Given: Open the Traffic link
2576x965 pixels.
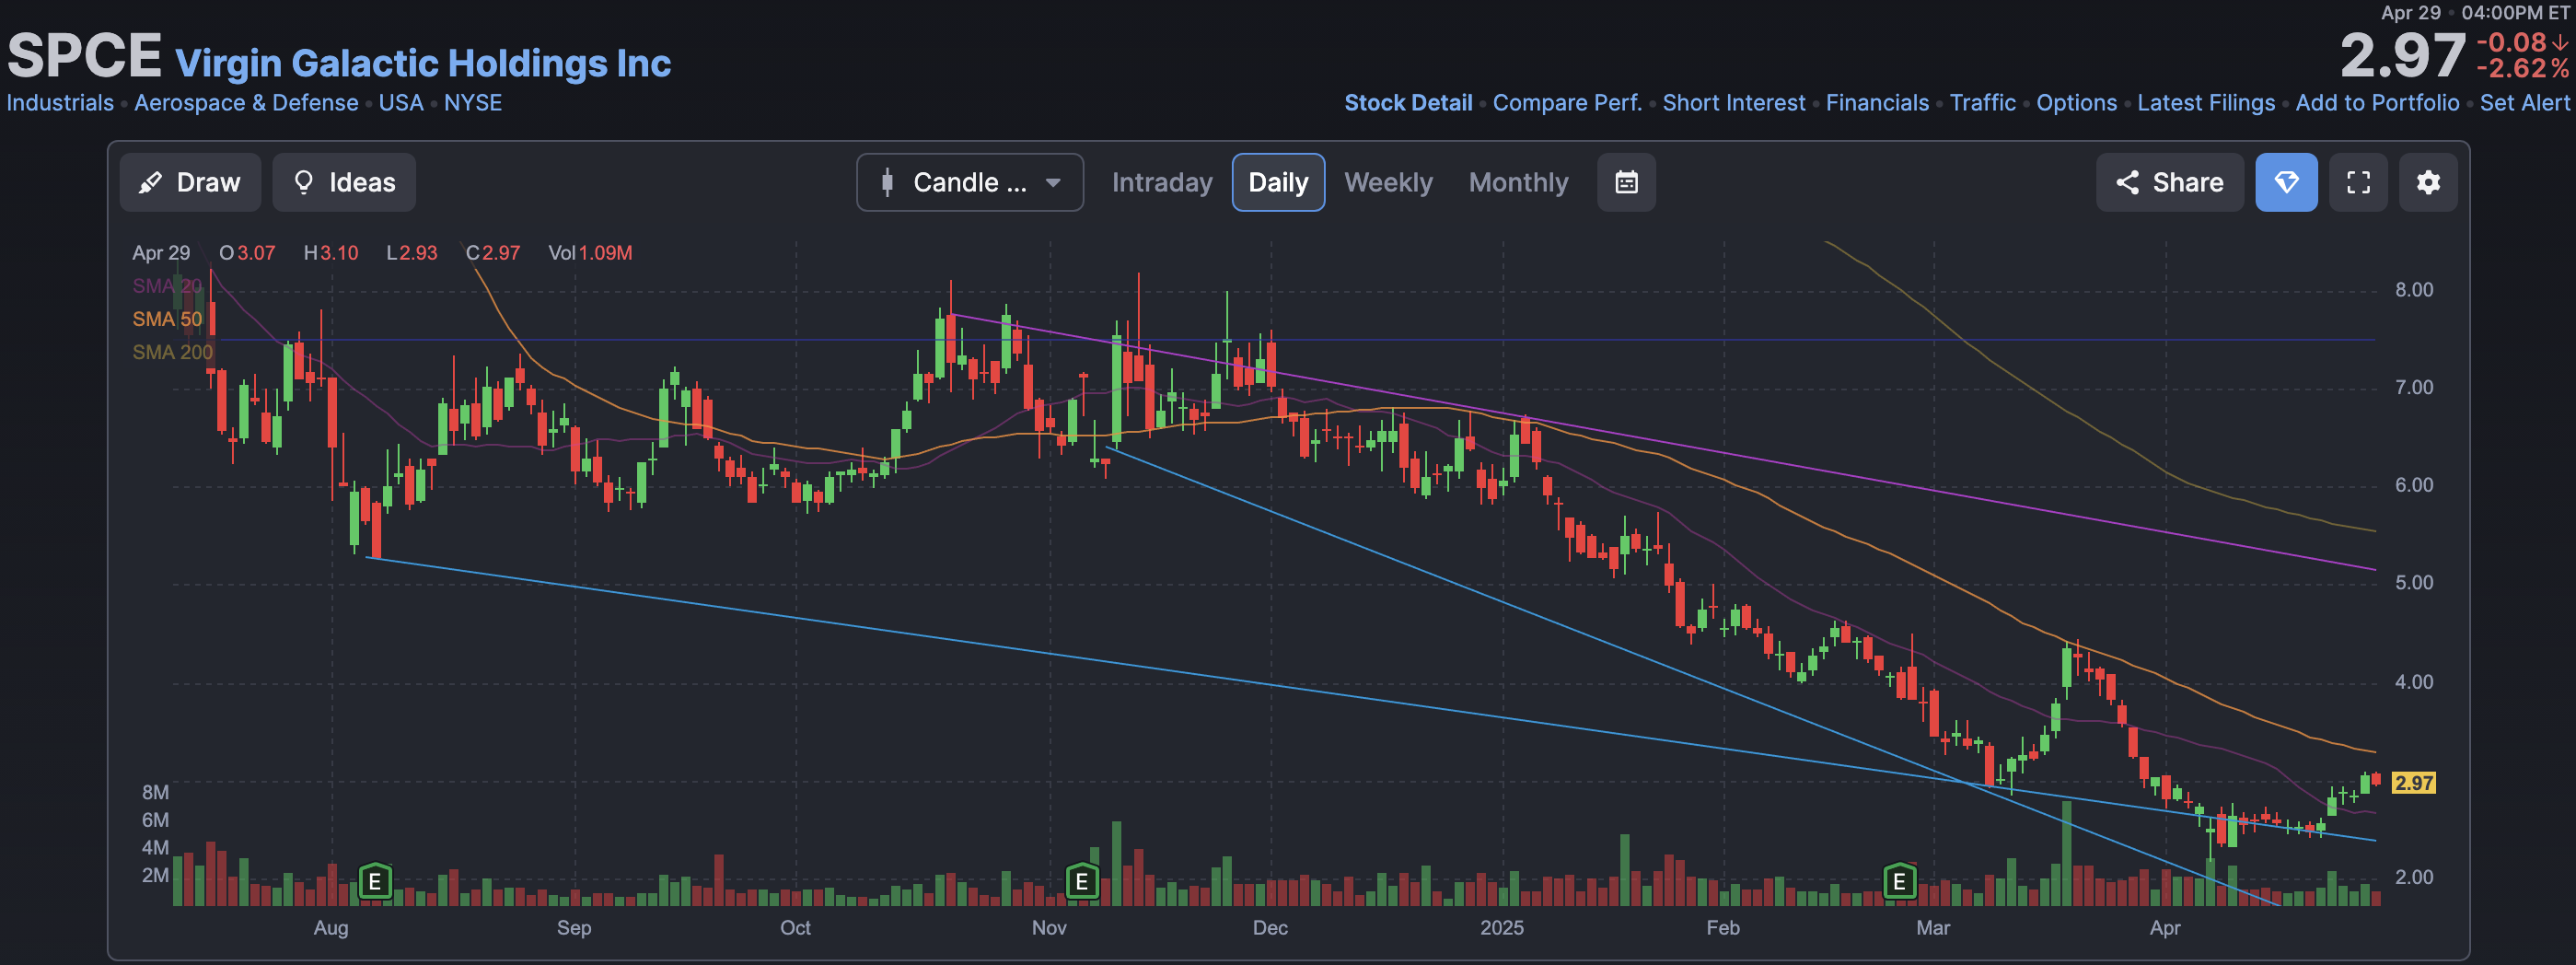Looking at the screenshot, I should tap(1982, 103).
